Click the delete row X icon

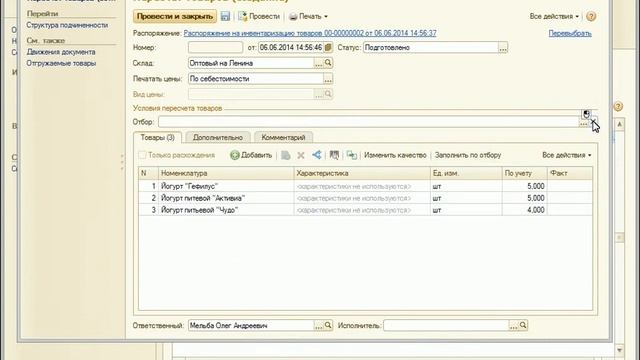click(x=301, y=155)
